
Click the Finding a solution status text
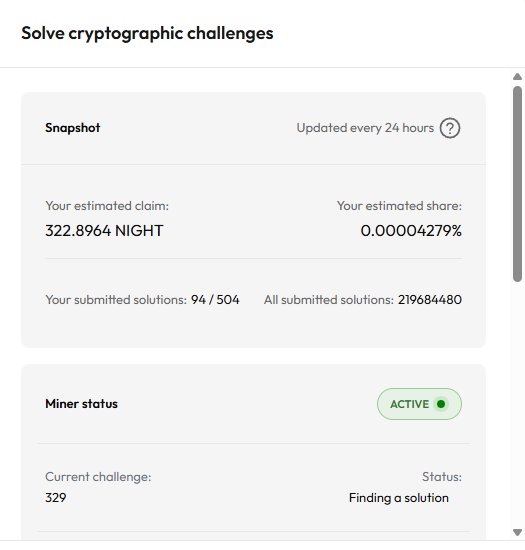pyautogui.click(x=399, y=498)
